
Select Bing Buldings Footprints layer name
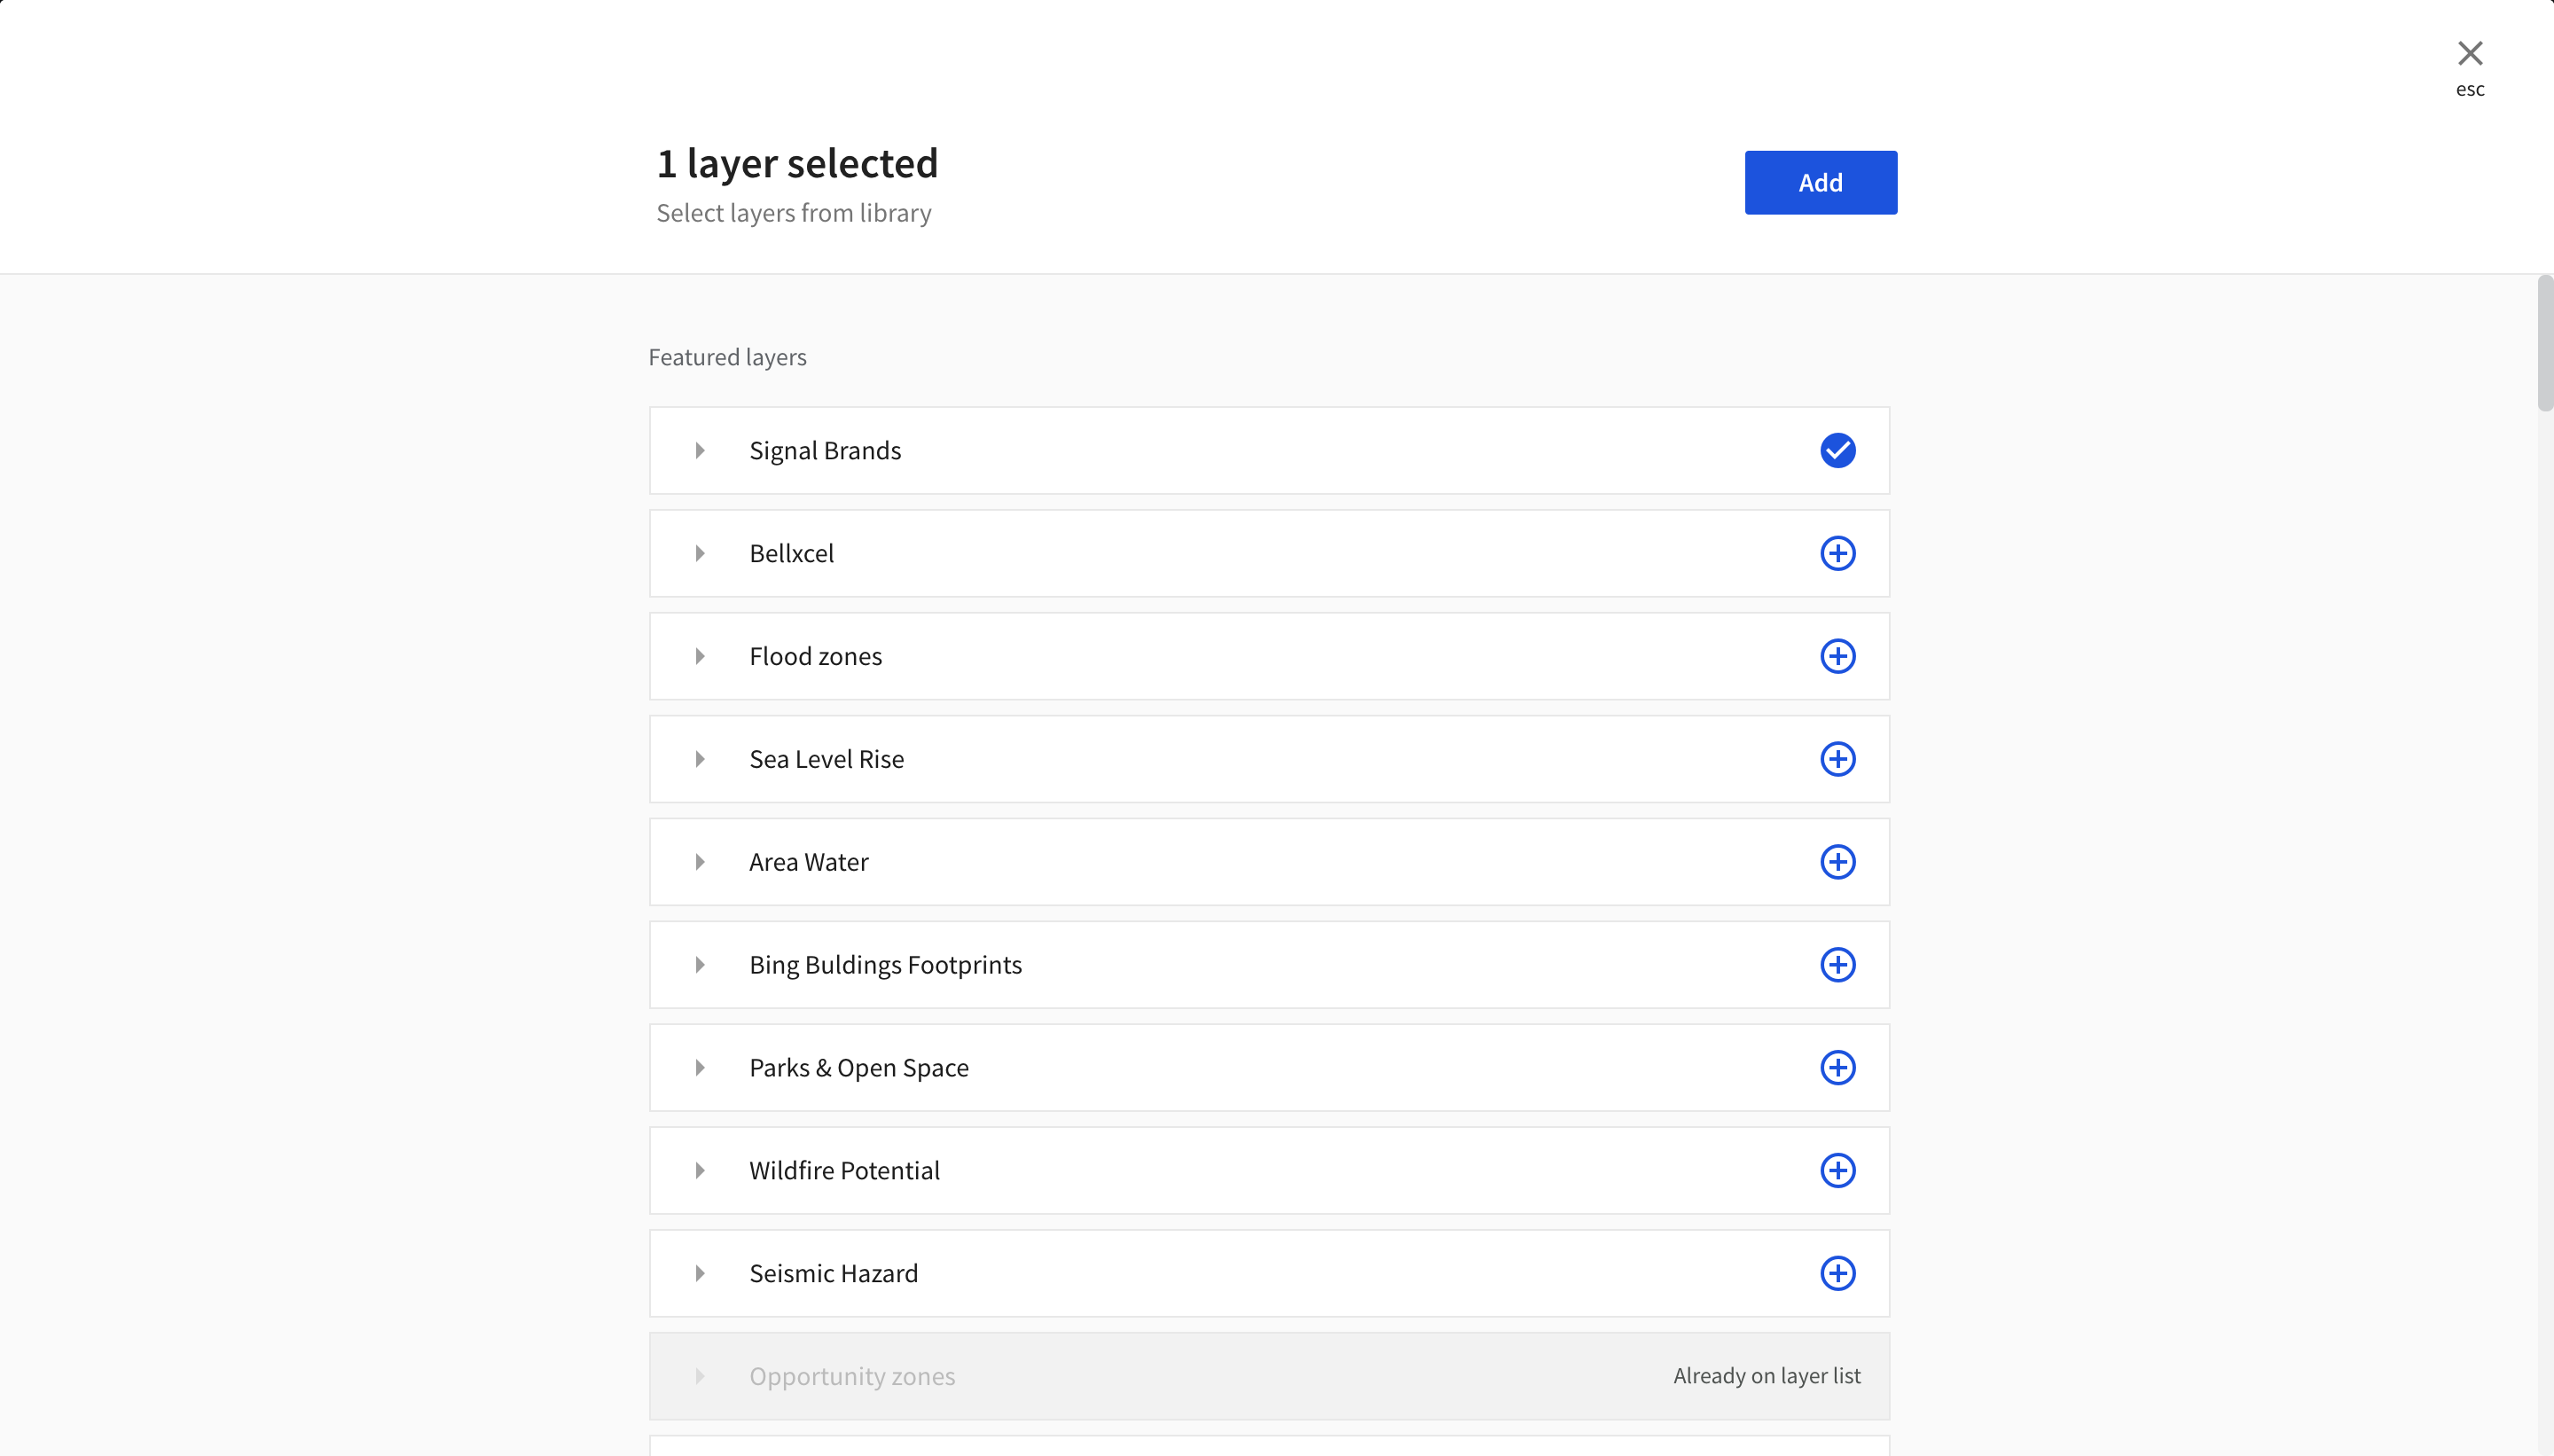tap(885, 965)
